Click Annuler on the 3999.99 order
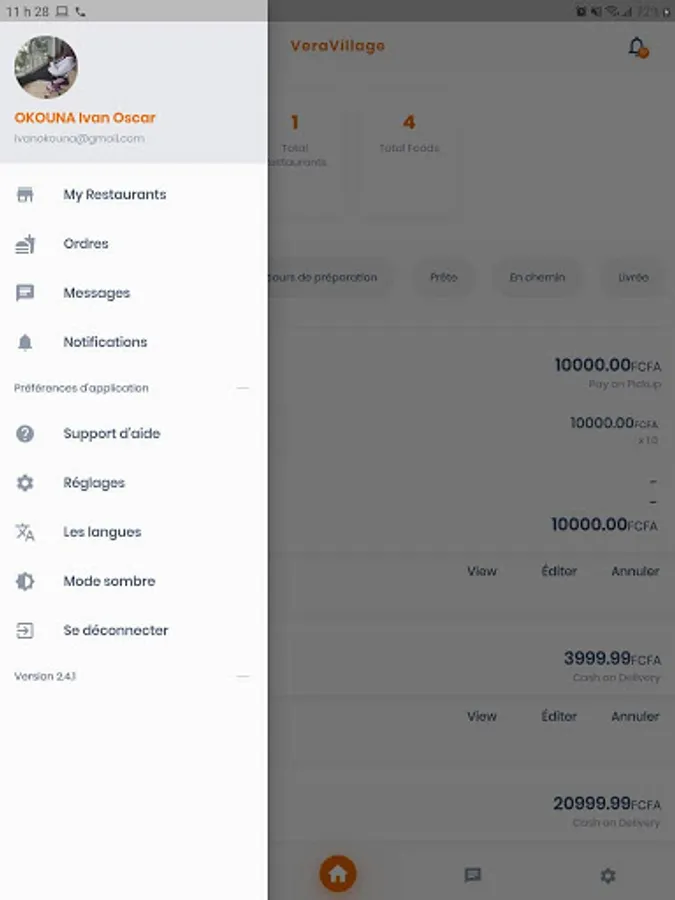The image size is (675, 900). tap(635, 716)
